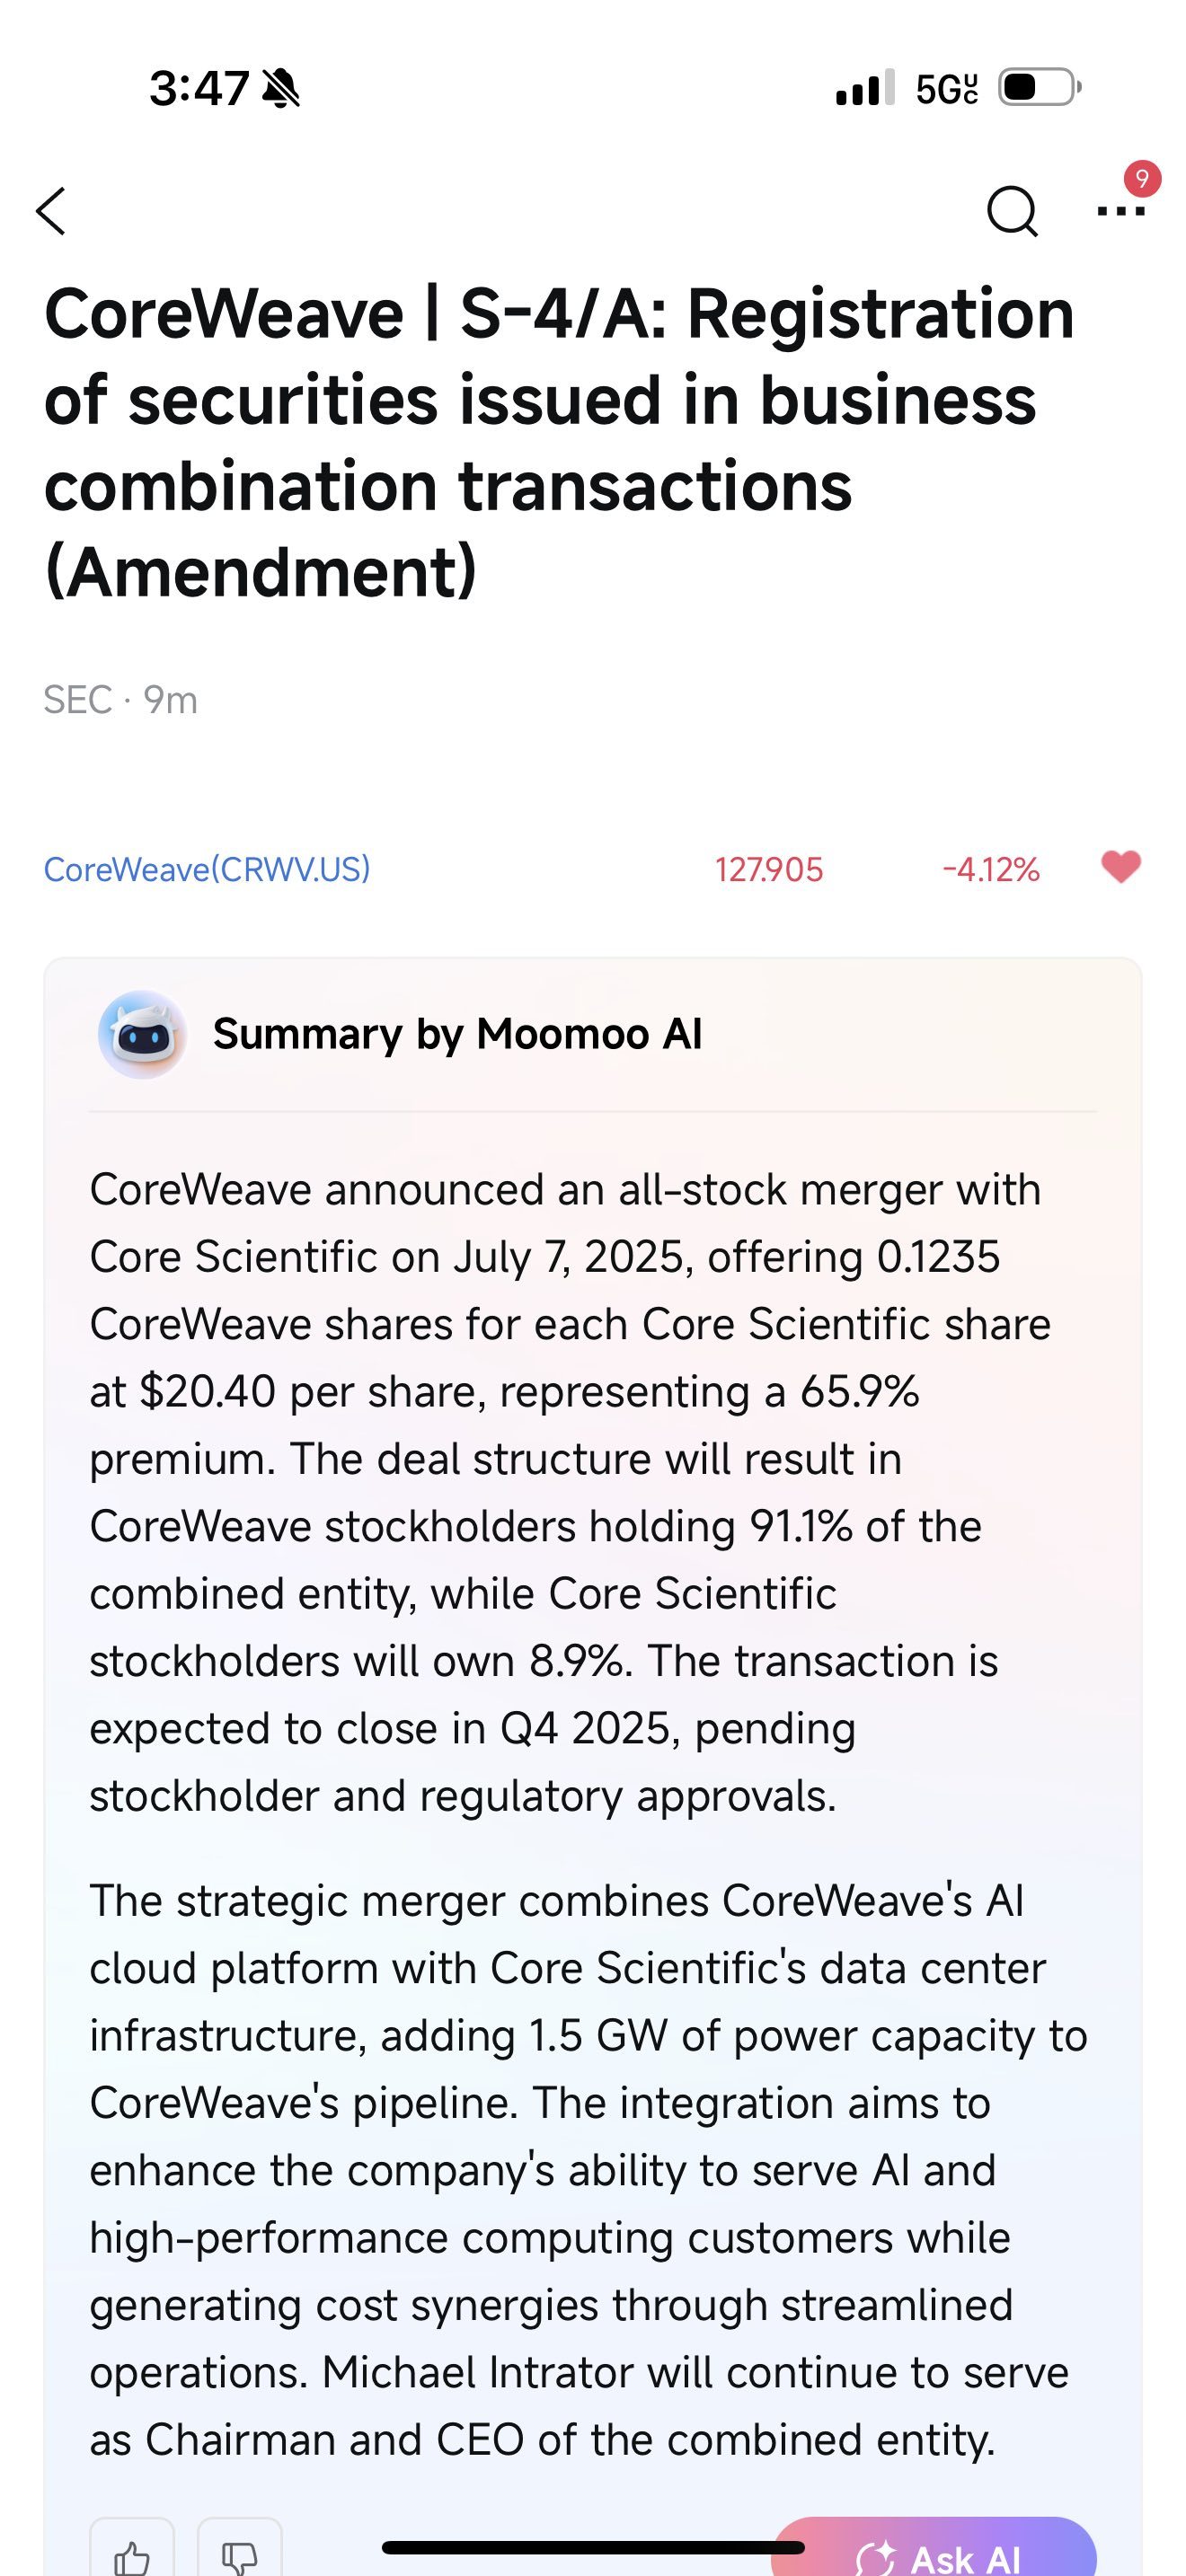Tap the search magnifier icon
The height and width of the screenshot is (2576, 1186).
(1011, 211)
